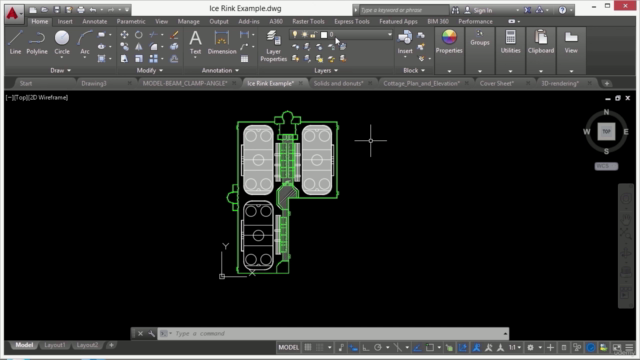Click the Help question mark icon
640x360 pixels.
[x=562, y=10]
